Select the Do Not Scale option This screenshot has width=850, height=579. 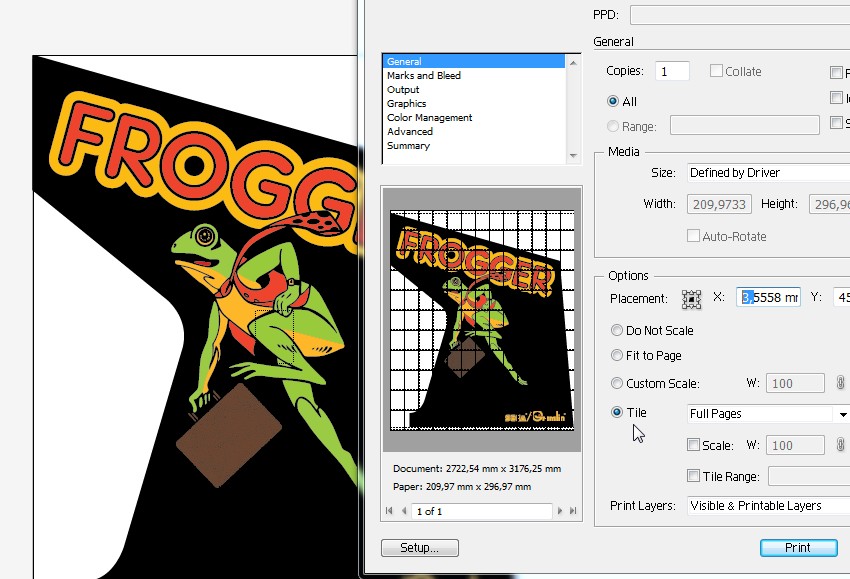[616, 330]
